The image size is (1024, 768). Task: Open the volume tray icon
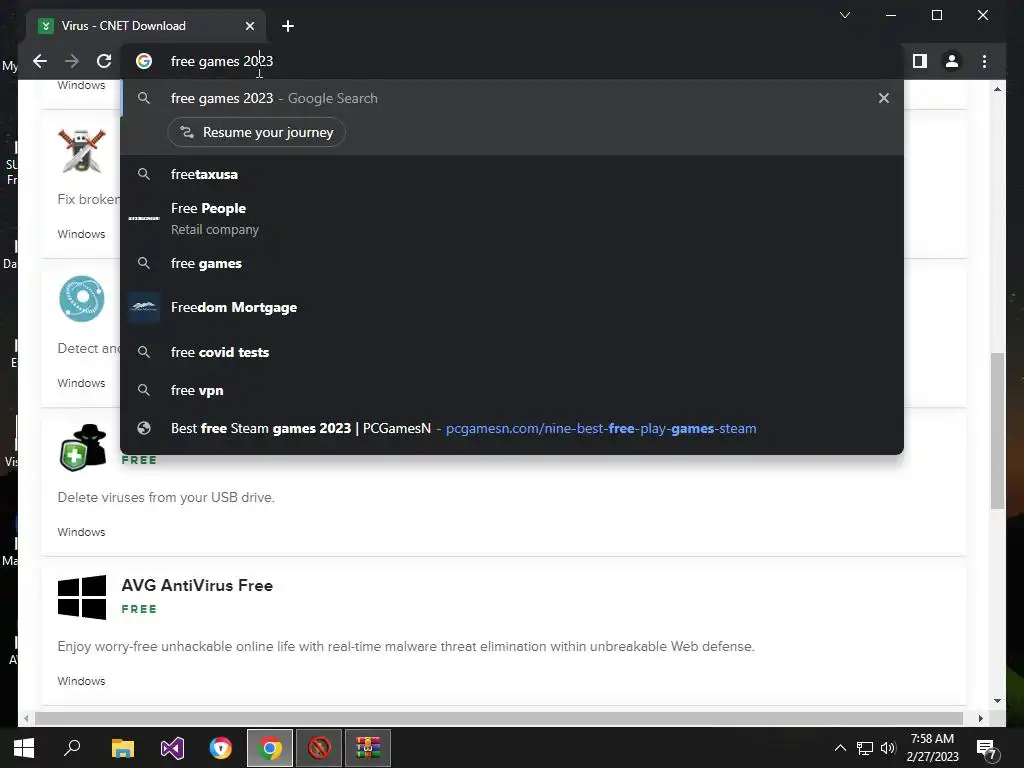(888, 748)
